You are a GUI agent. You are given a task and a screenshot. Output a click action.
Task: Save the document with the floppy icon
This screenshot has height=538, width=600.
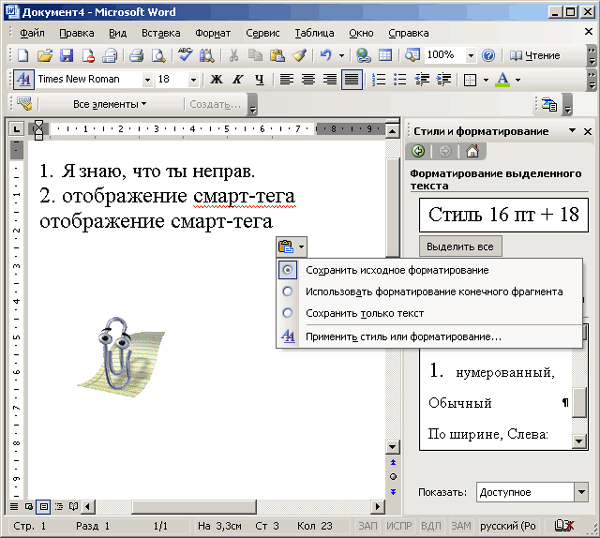67,56
